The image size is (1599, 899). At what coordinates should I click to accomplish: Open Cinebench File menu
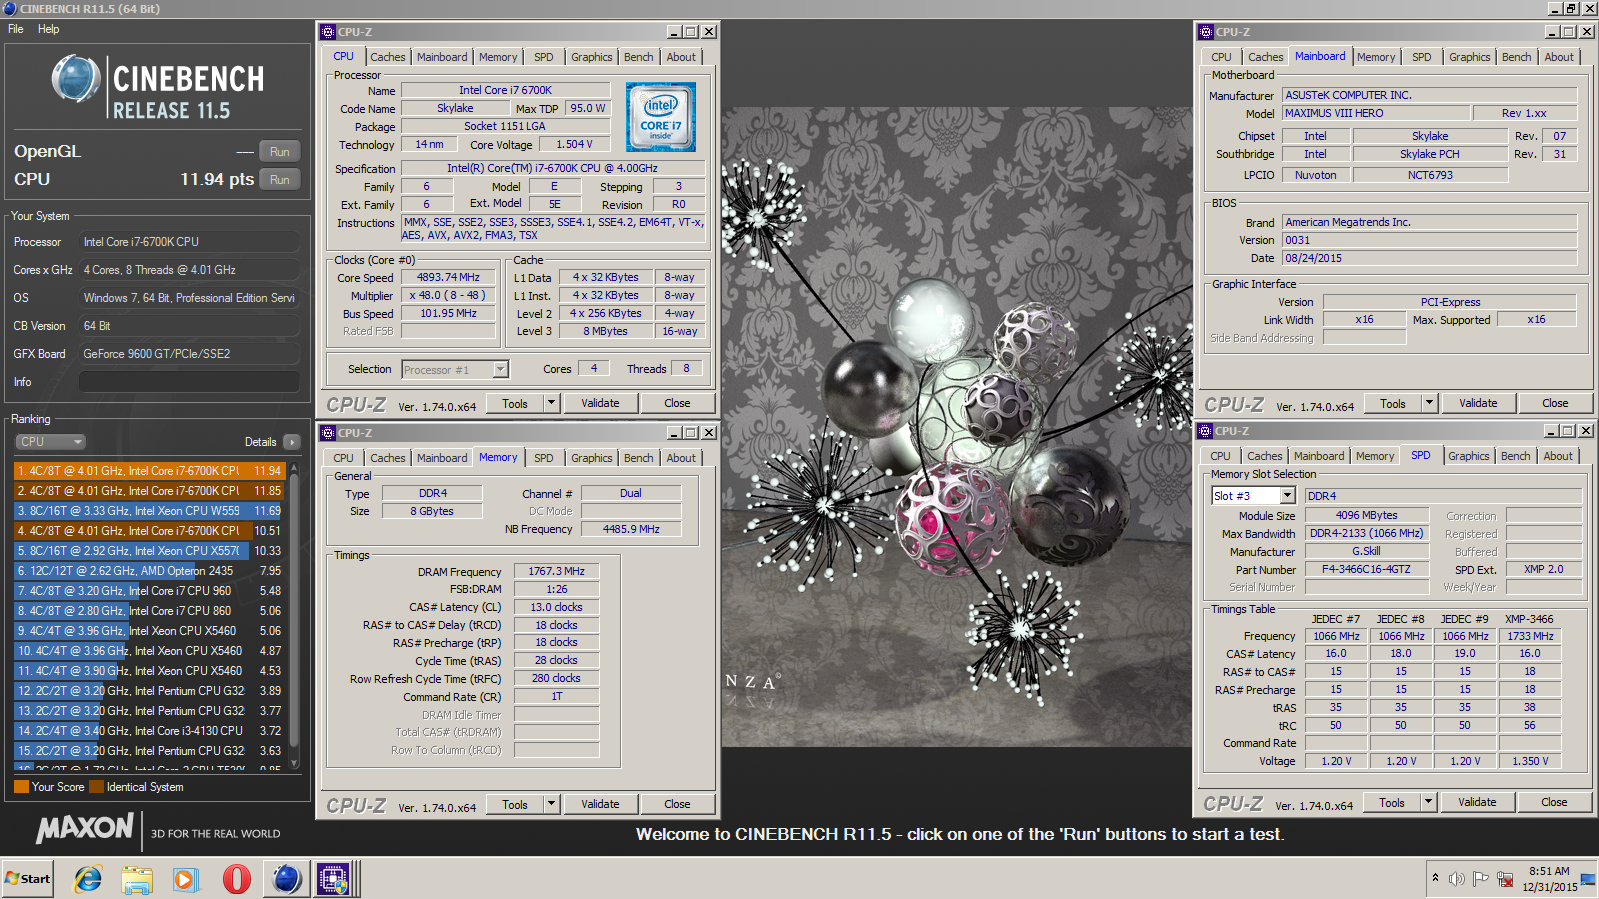click(16, 29)
